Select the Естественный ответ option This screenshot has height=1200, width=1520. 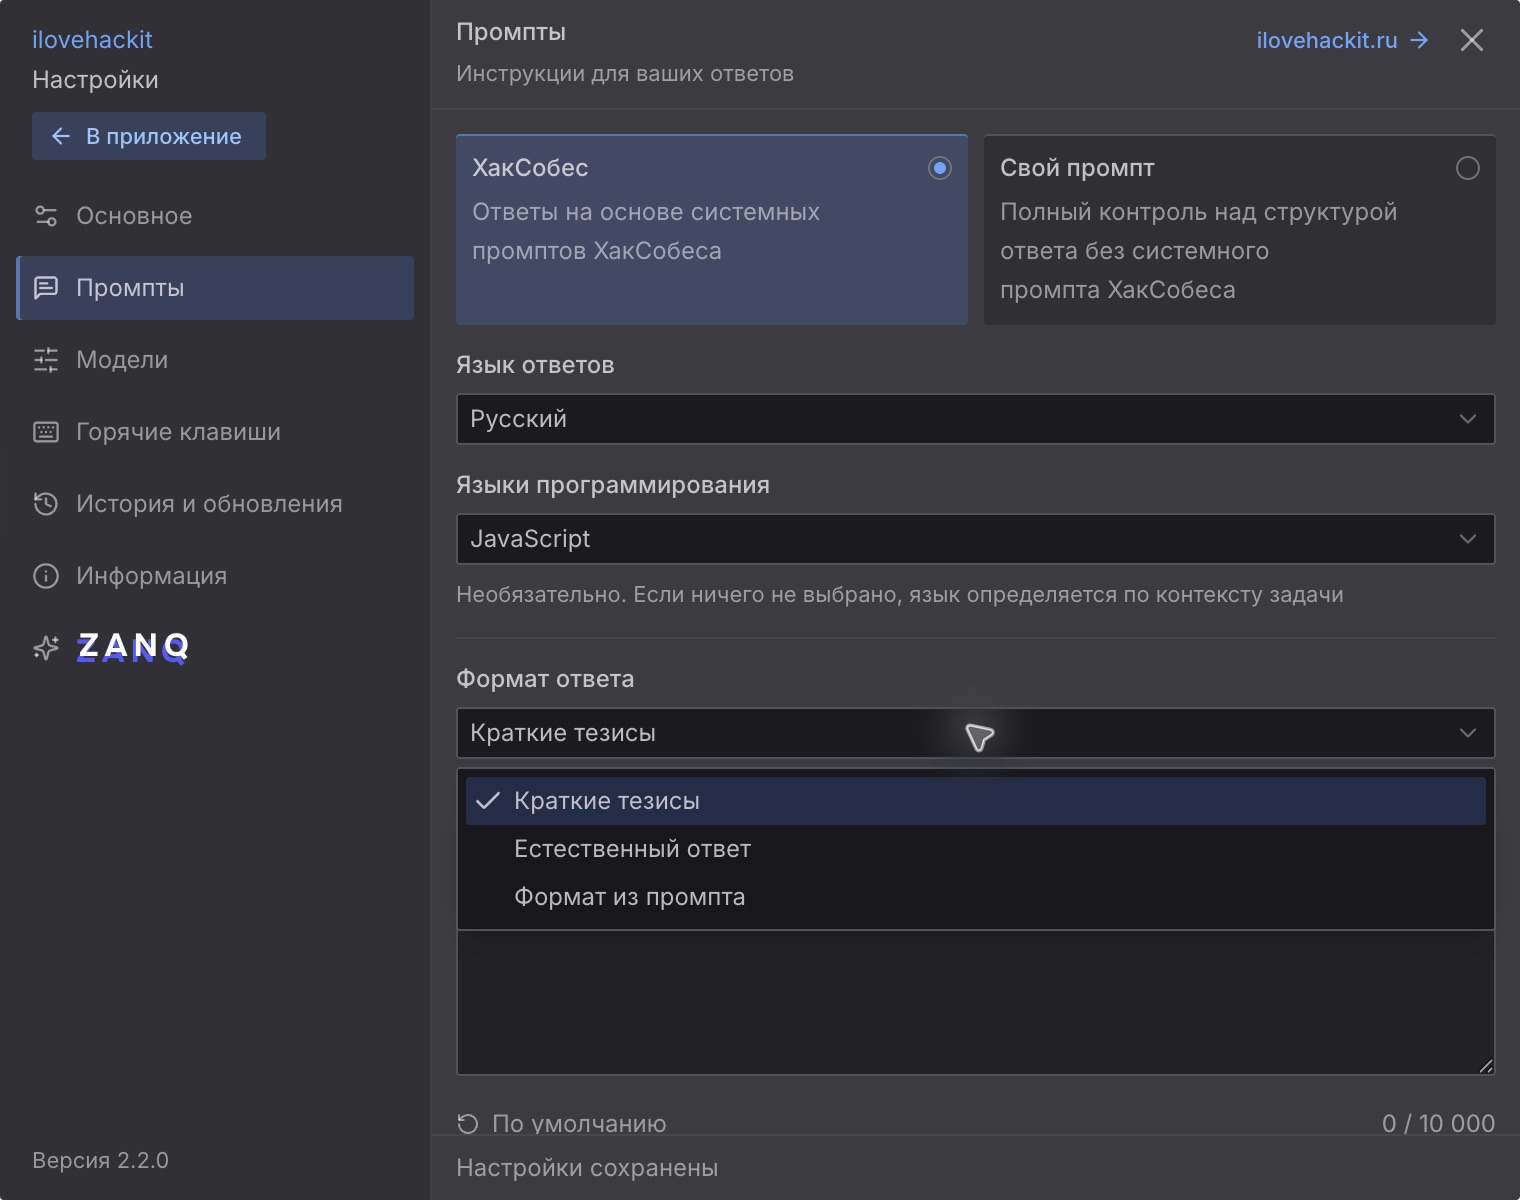[975, 849]
